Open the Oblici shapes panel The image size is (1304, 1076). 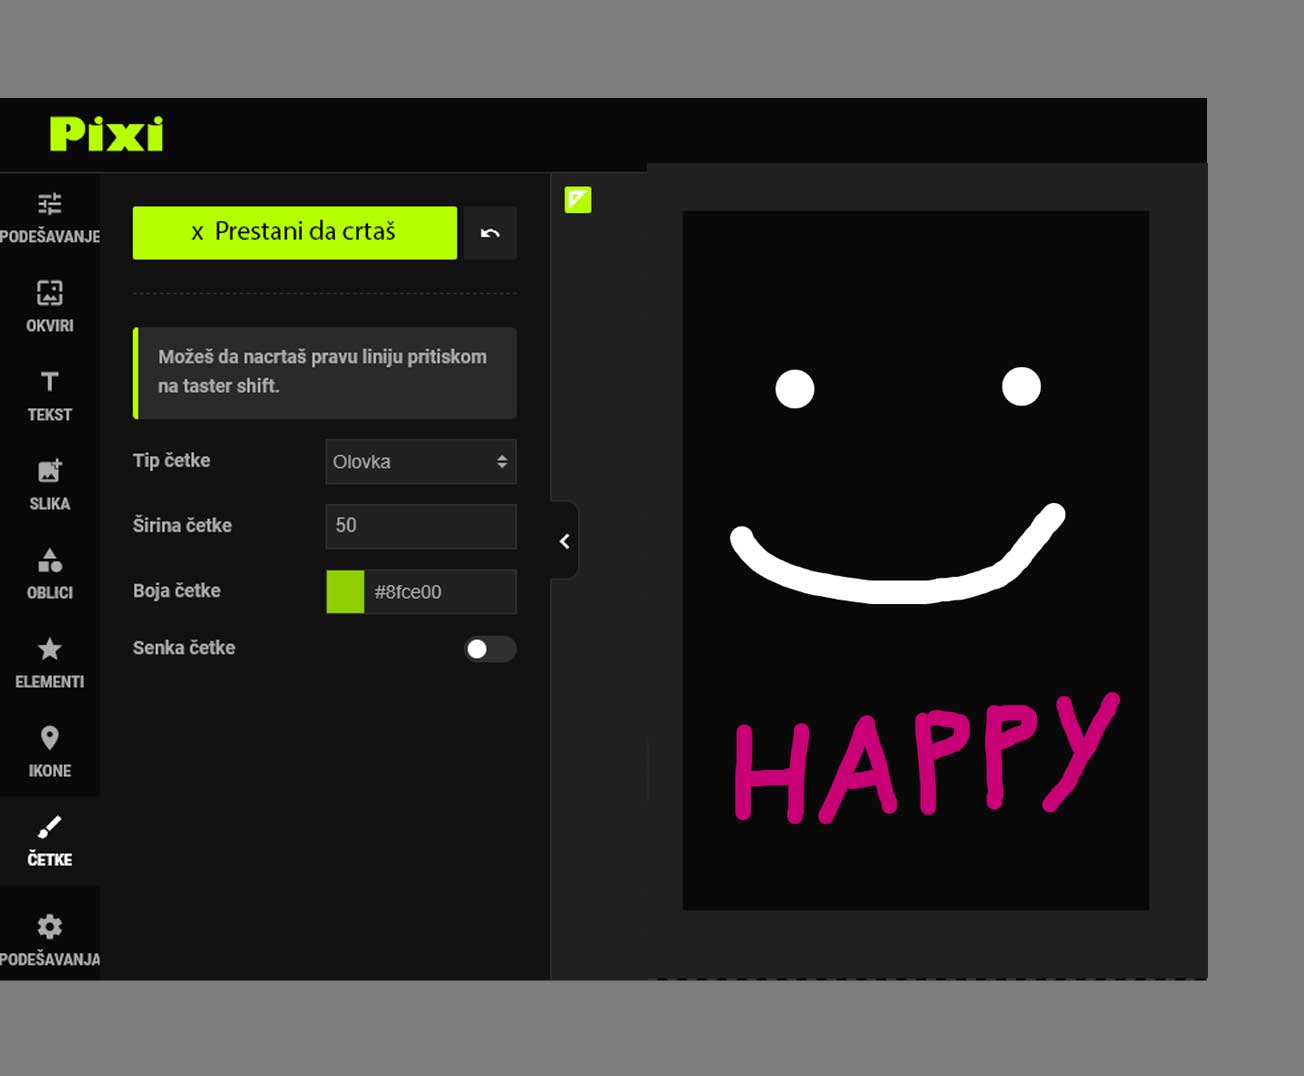click(x=49, y=573)
